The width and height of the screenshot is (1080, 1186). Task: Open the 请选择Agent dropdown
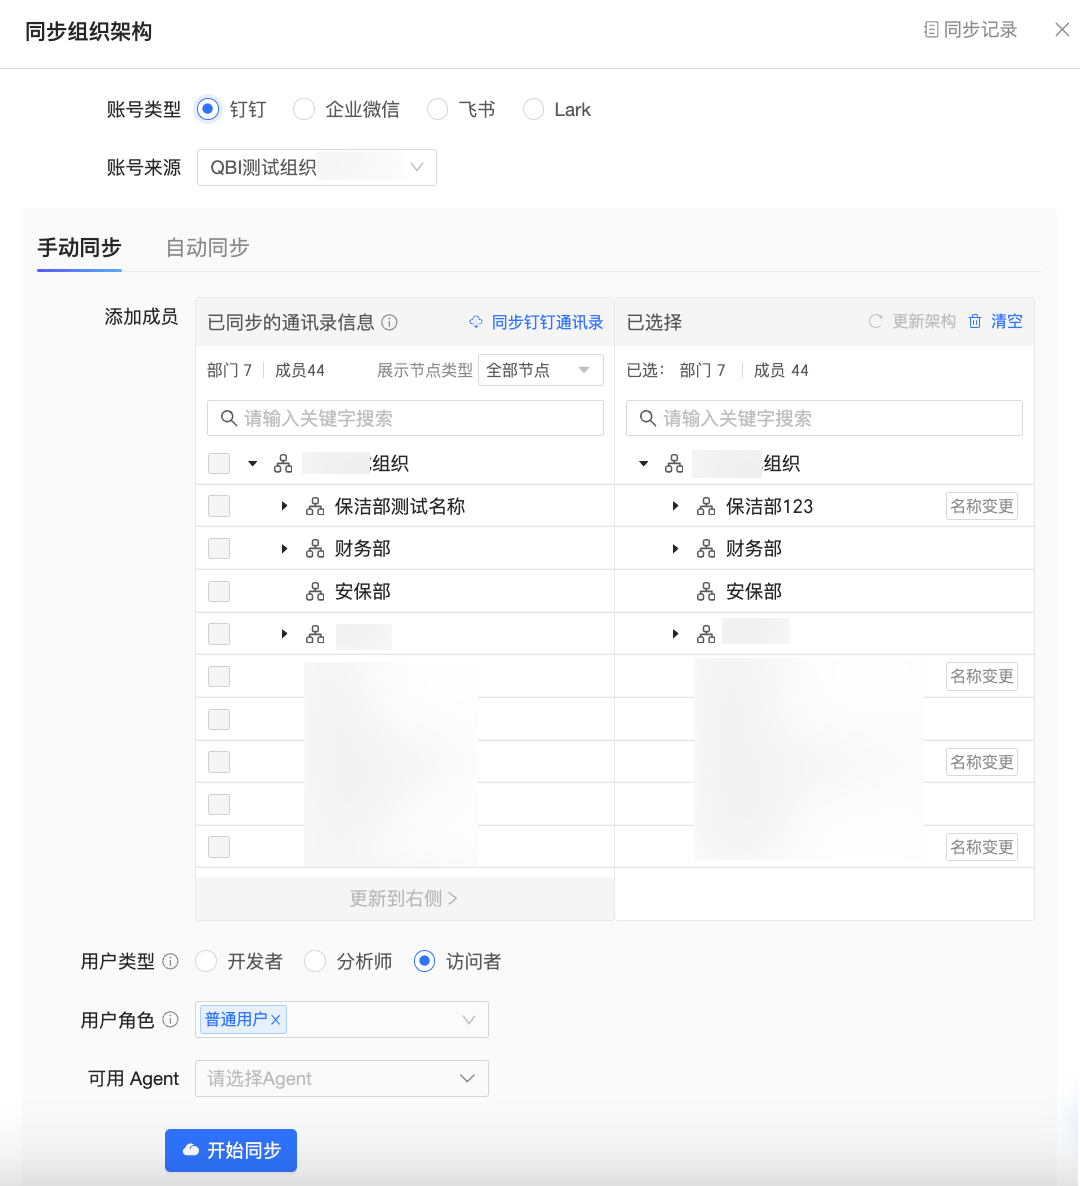(x=342, y=1079)
